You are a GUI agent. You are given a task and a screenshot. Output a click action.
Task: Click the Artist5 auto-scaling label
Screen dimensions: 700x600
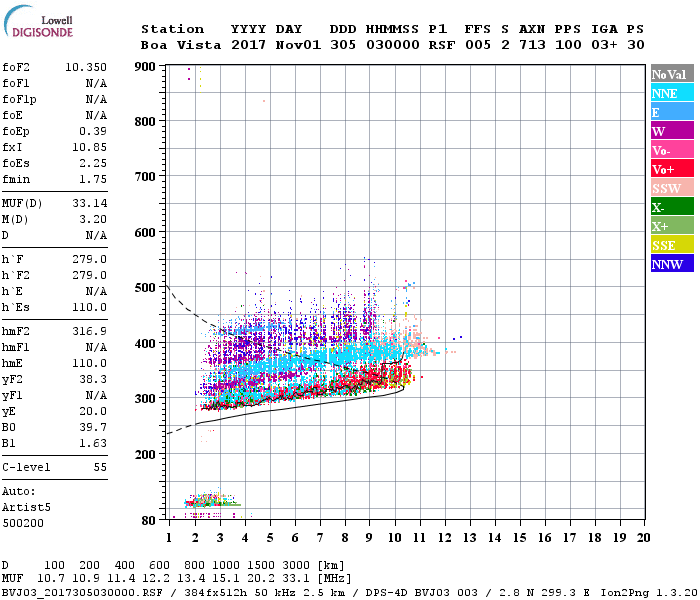26,508
